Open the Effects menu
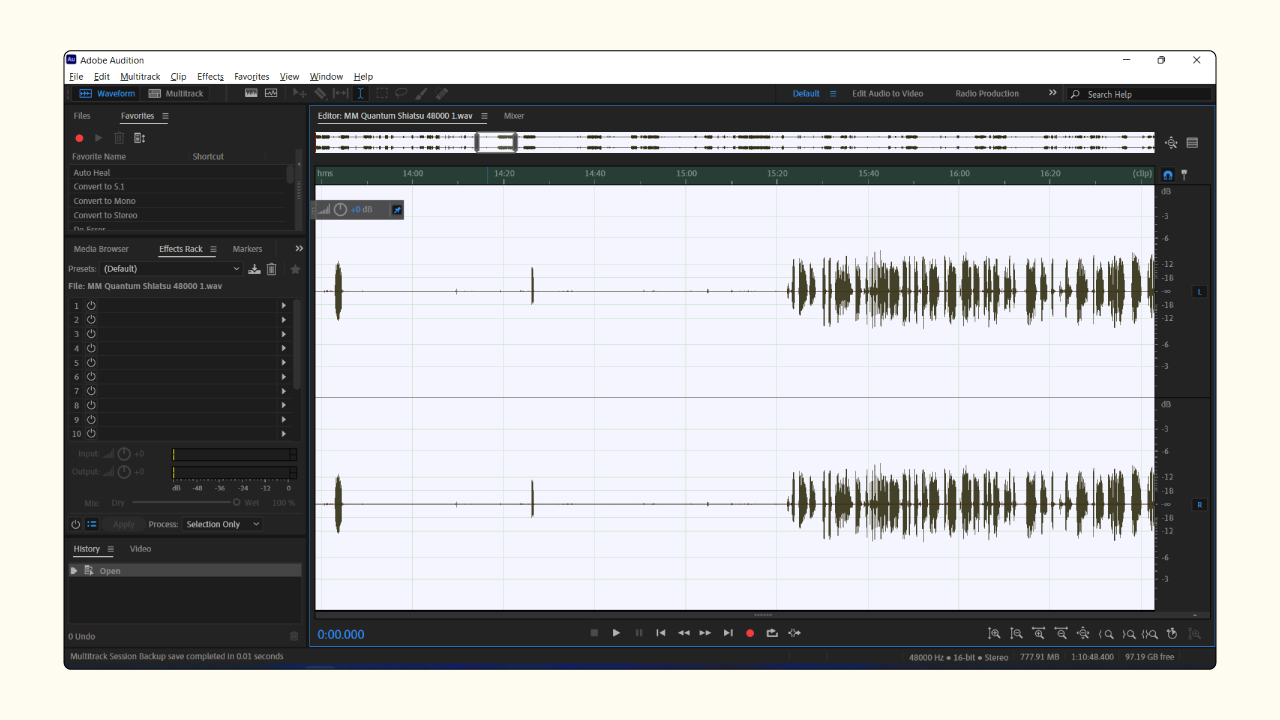 click(210, 77)
